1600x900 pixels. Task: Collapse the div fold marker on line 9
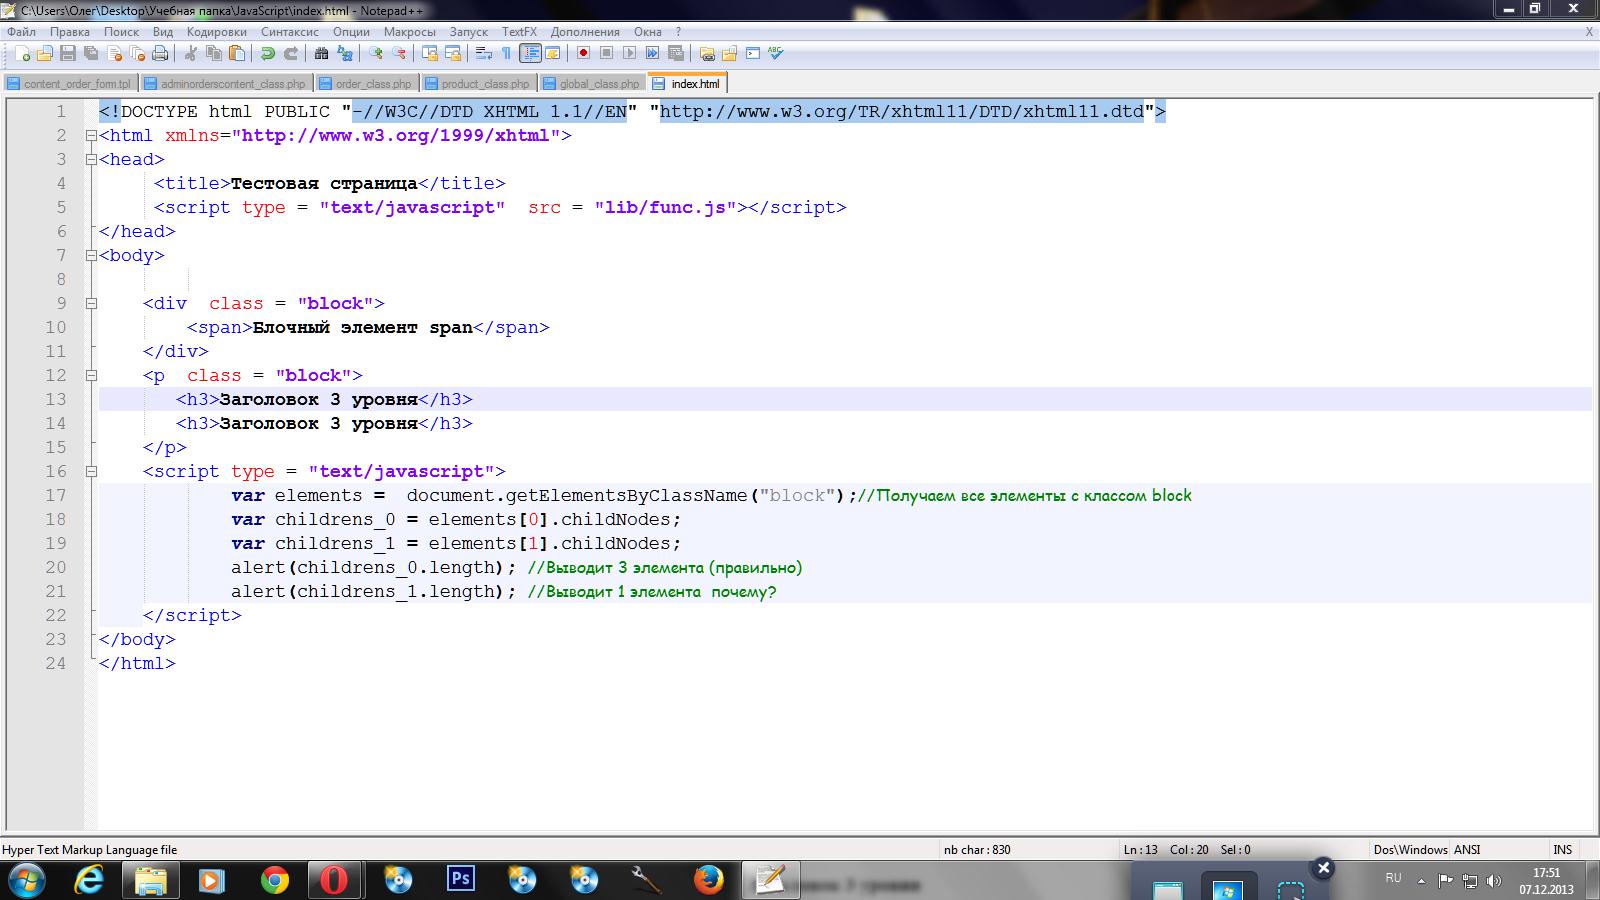(x=91, y=303)
